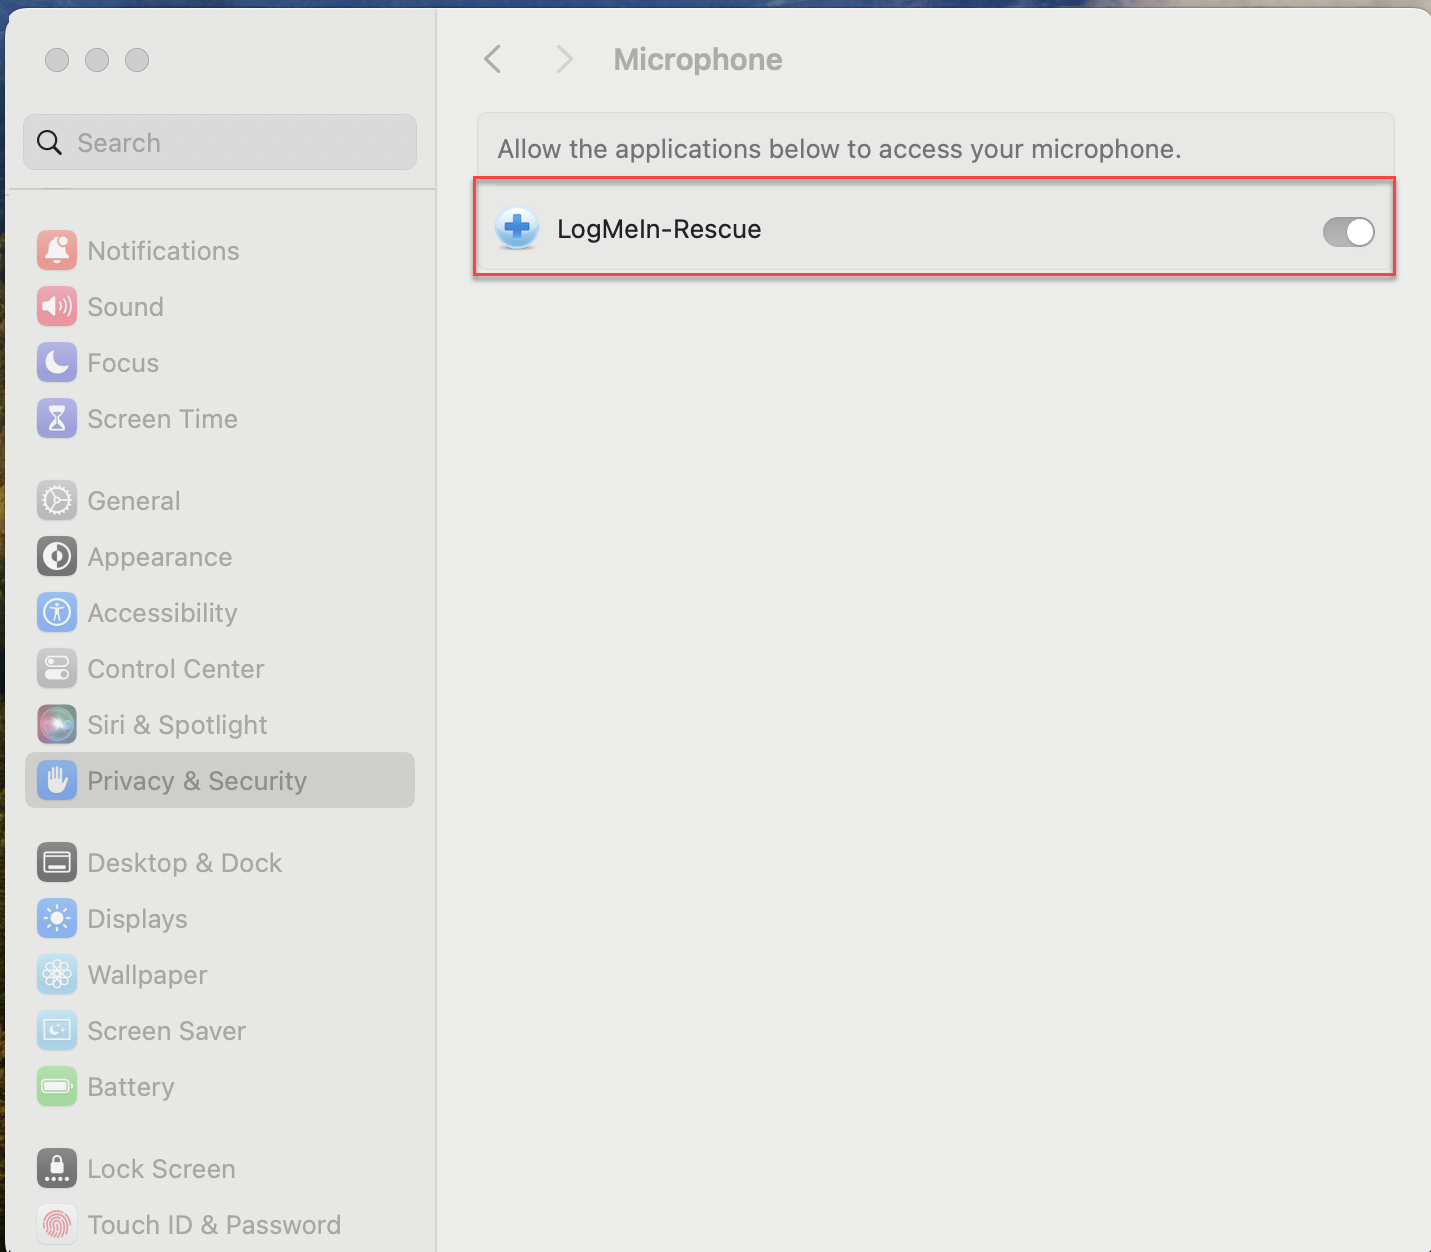Viewport: 1431px width, 1252px height.
Task: Click the LogMeIn-Rescue application icon
Action: coord(516,228)
